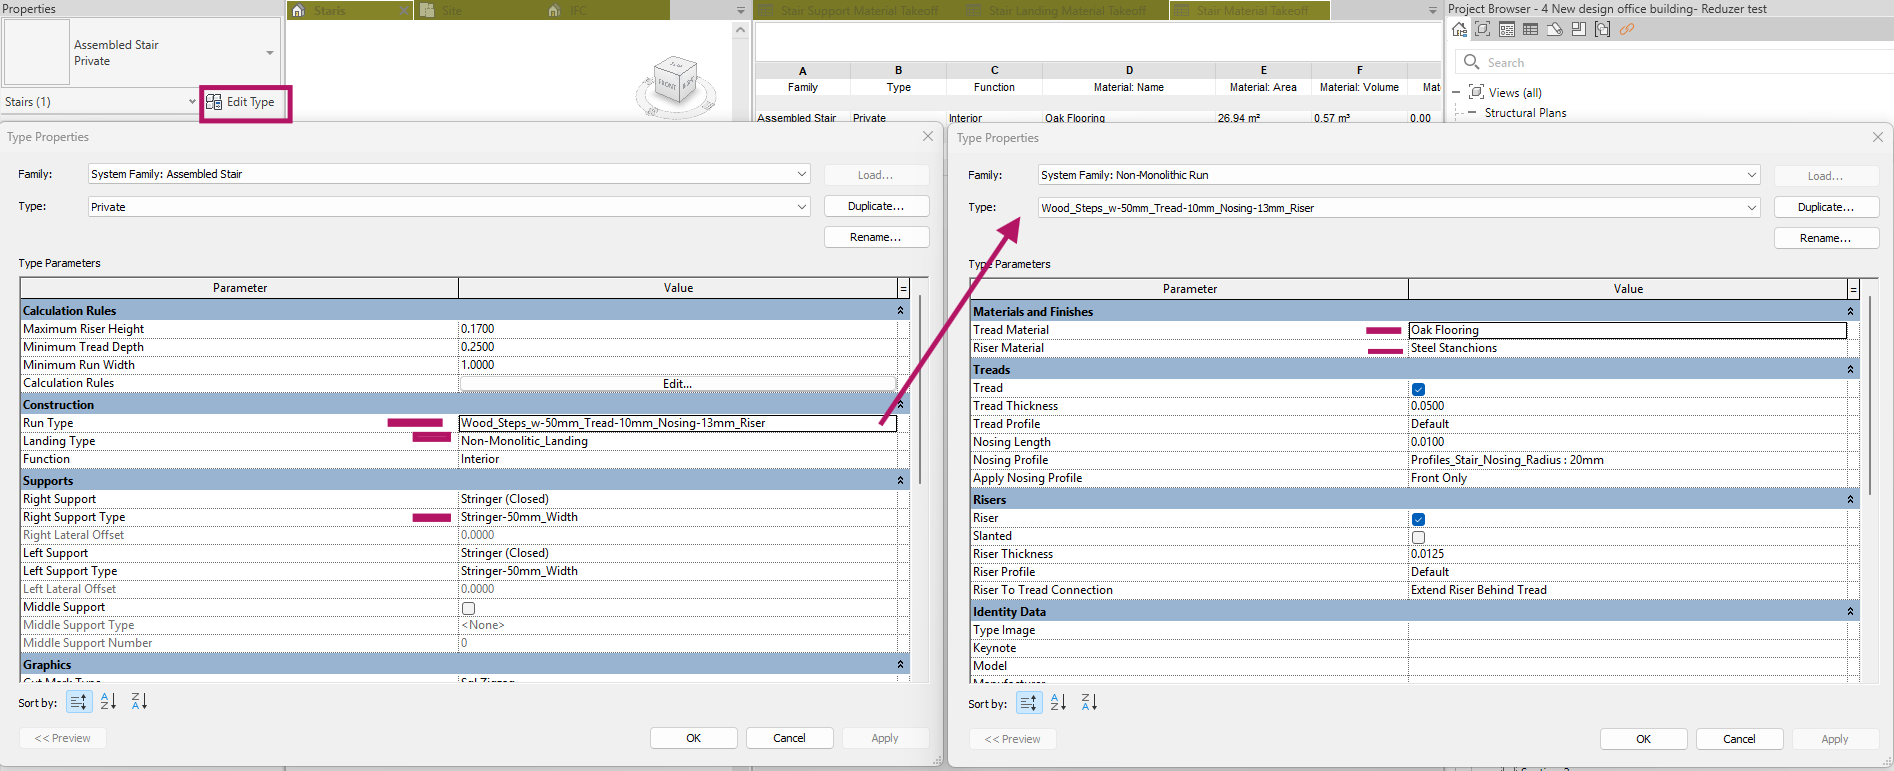Viewport: 1894px width, 771px height.
Task: Collapse the Identity Data group
Action: coord(1850,612)
